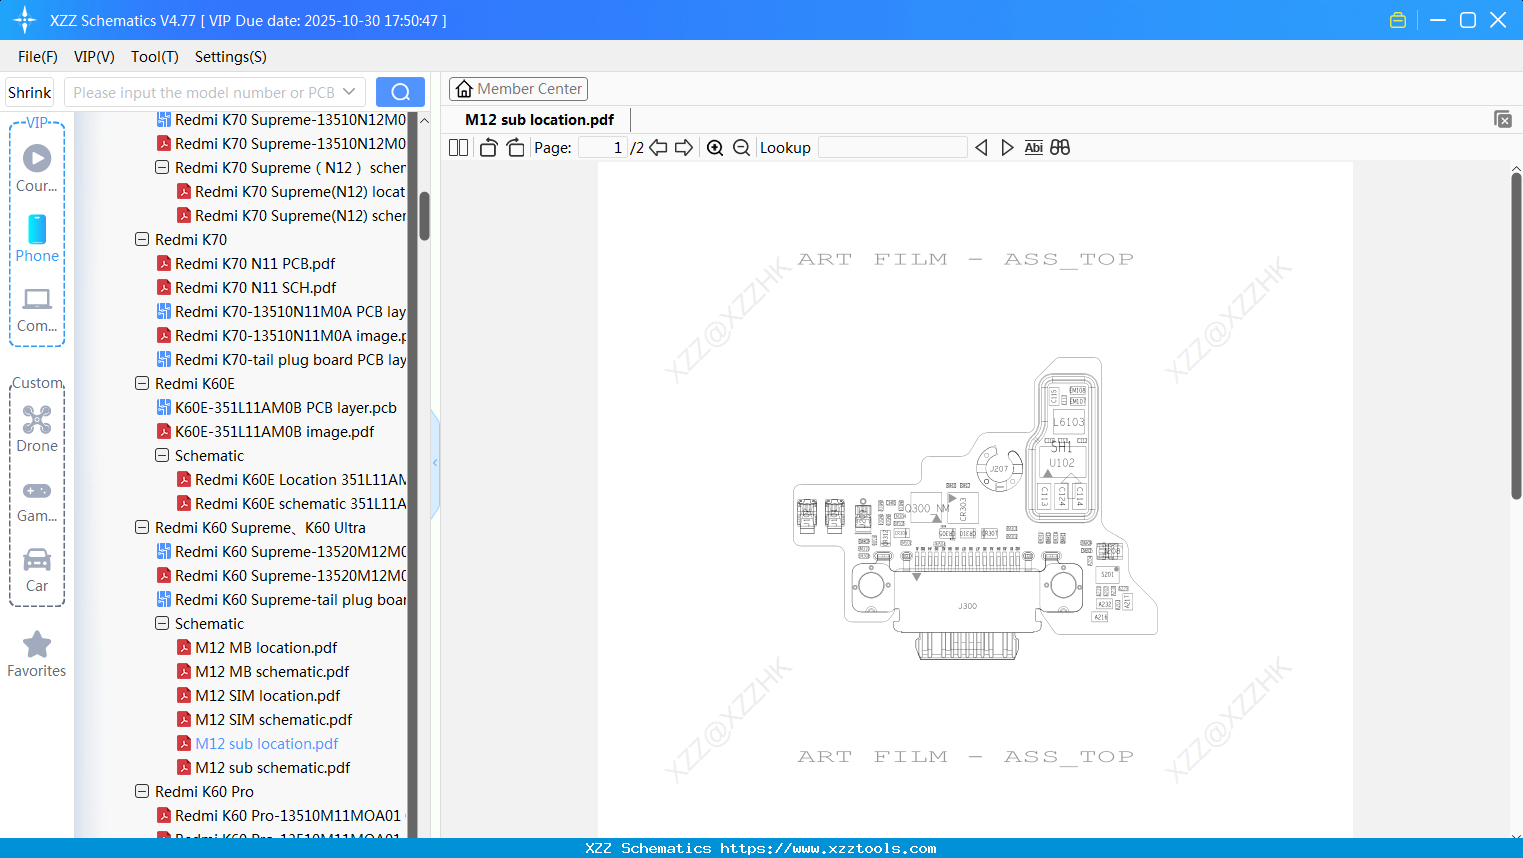Select the M12 sub location.pdf tree entry
This screenshot has width=1523, height=858.
[267, 744]
